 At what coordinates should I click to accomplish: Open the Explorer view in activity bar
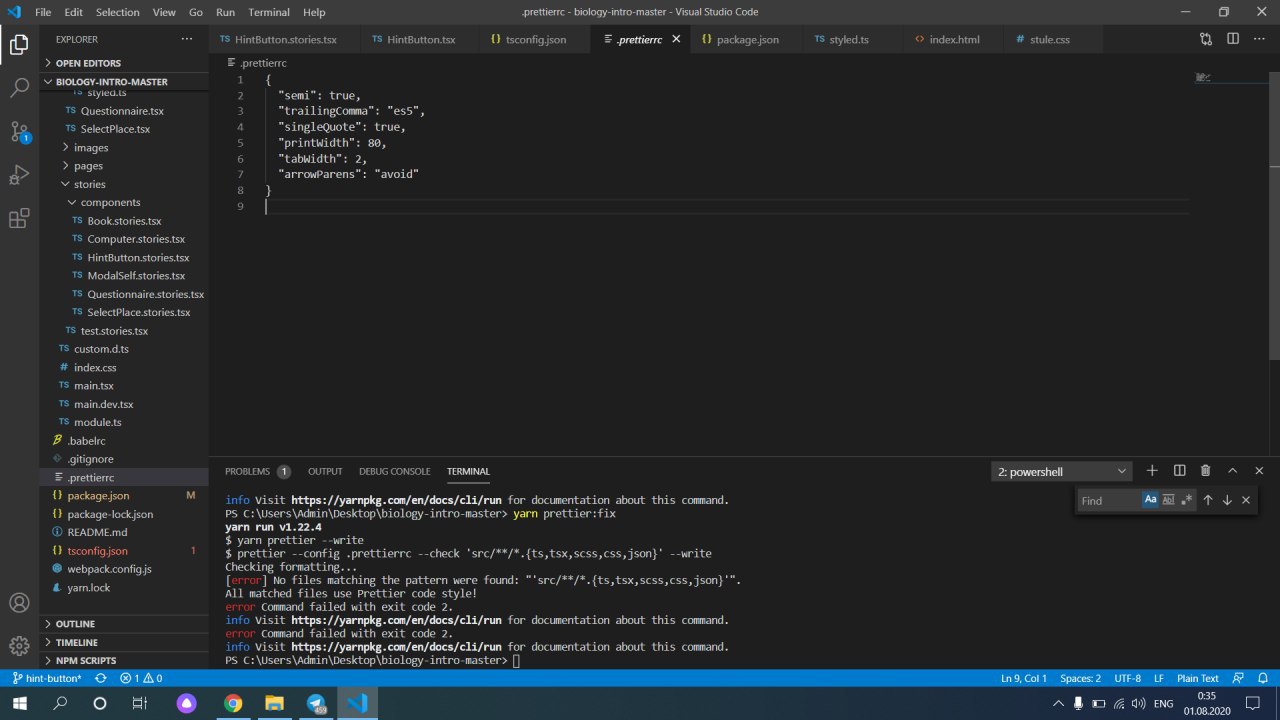19,45
